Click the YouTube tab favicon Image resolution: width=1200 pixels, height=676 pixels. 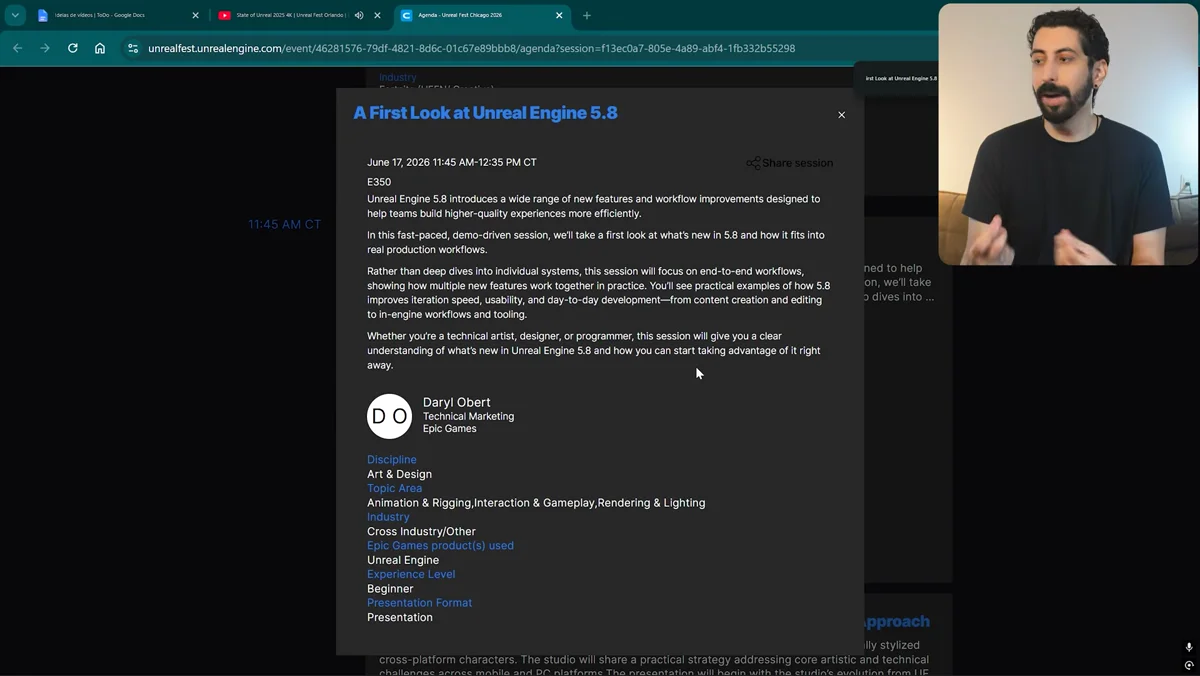[225, 15]
